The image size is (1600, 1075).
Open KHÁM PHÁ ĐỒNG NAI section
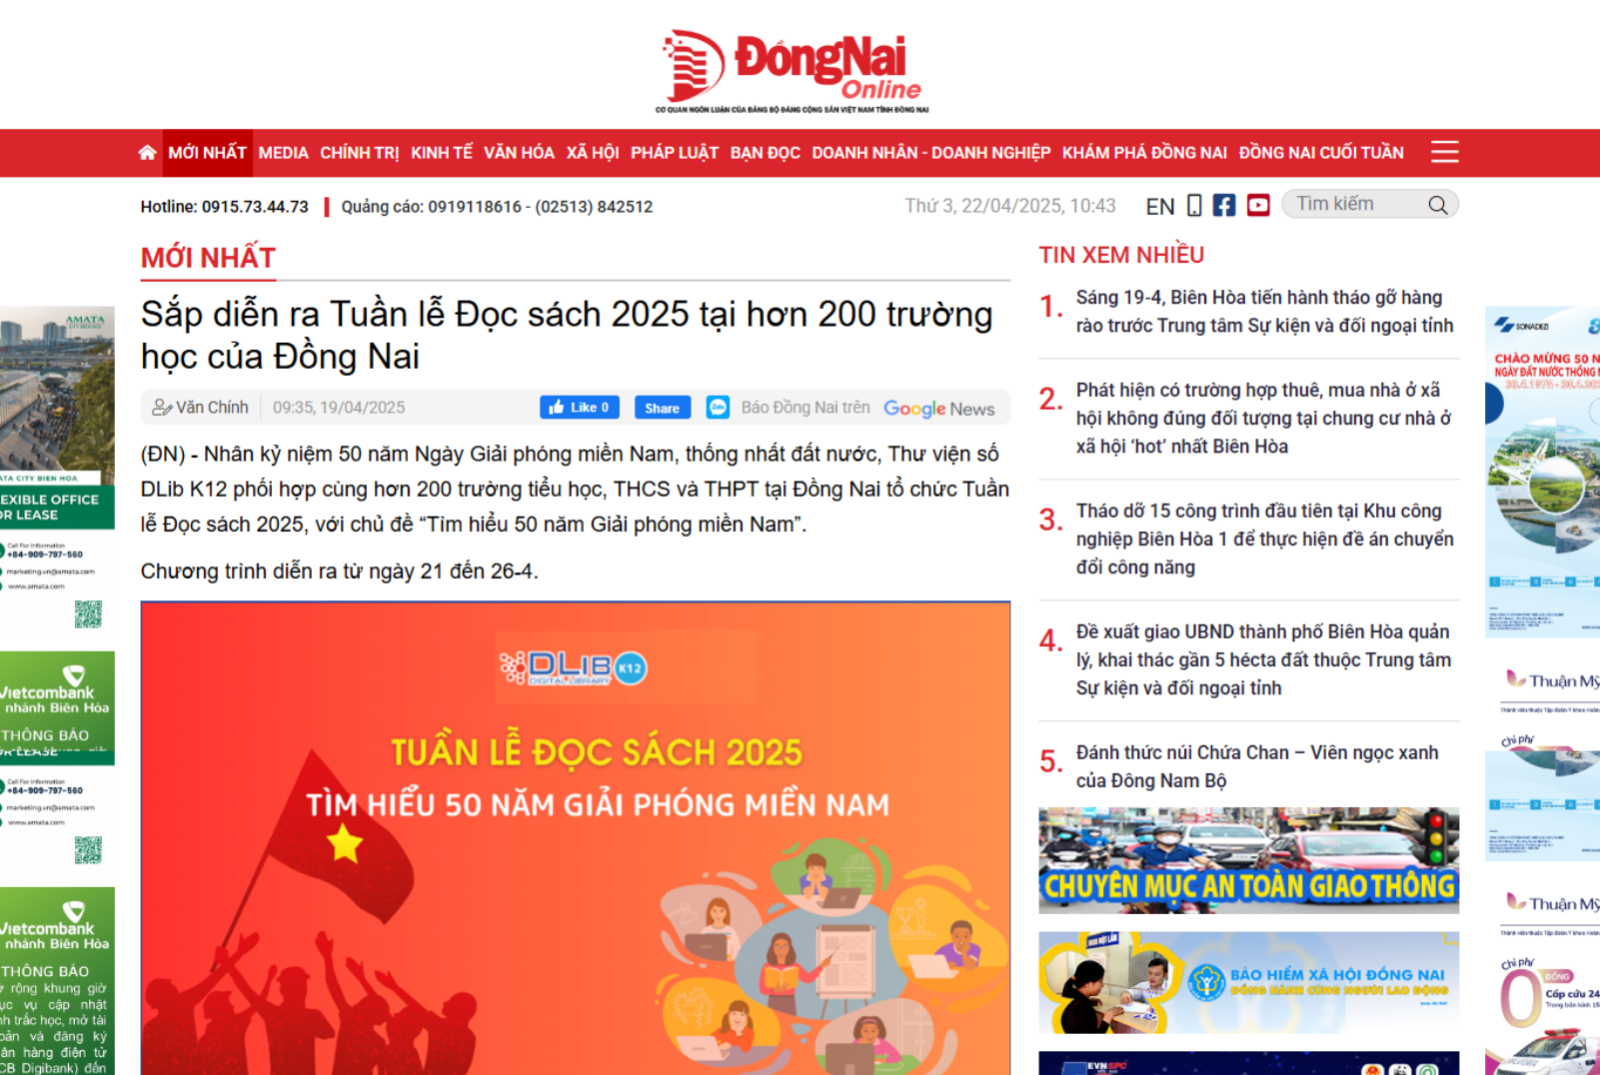[1144, 153]
